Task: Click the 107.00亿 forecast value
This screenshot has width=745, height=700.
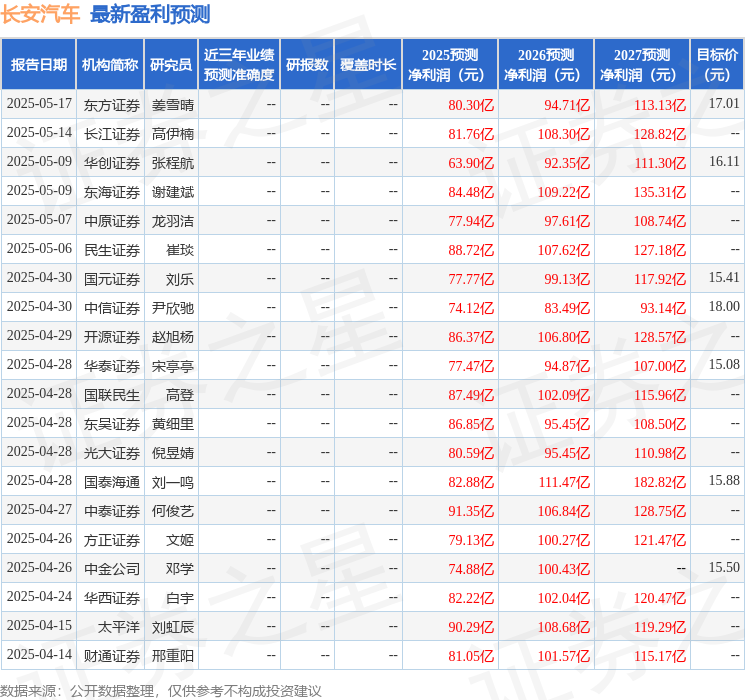Action: pos(660,366)
